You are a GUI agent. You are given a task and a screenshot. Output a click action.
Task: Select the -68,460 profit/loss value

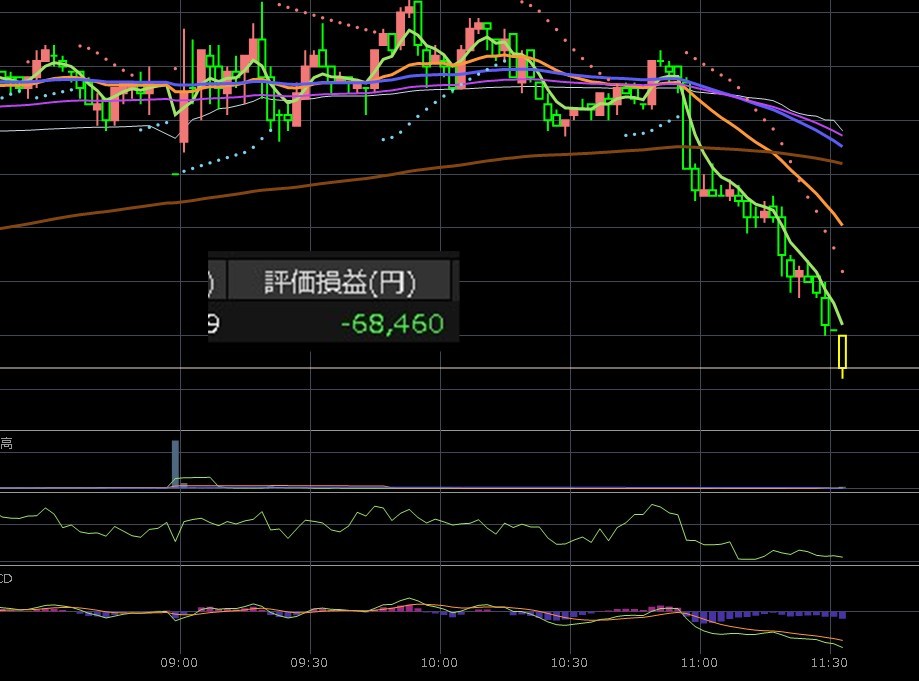[x=391, y=324]
